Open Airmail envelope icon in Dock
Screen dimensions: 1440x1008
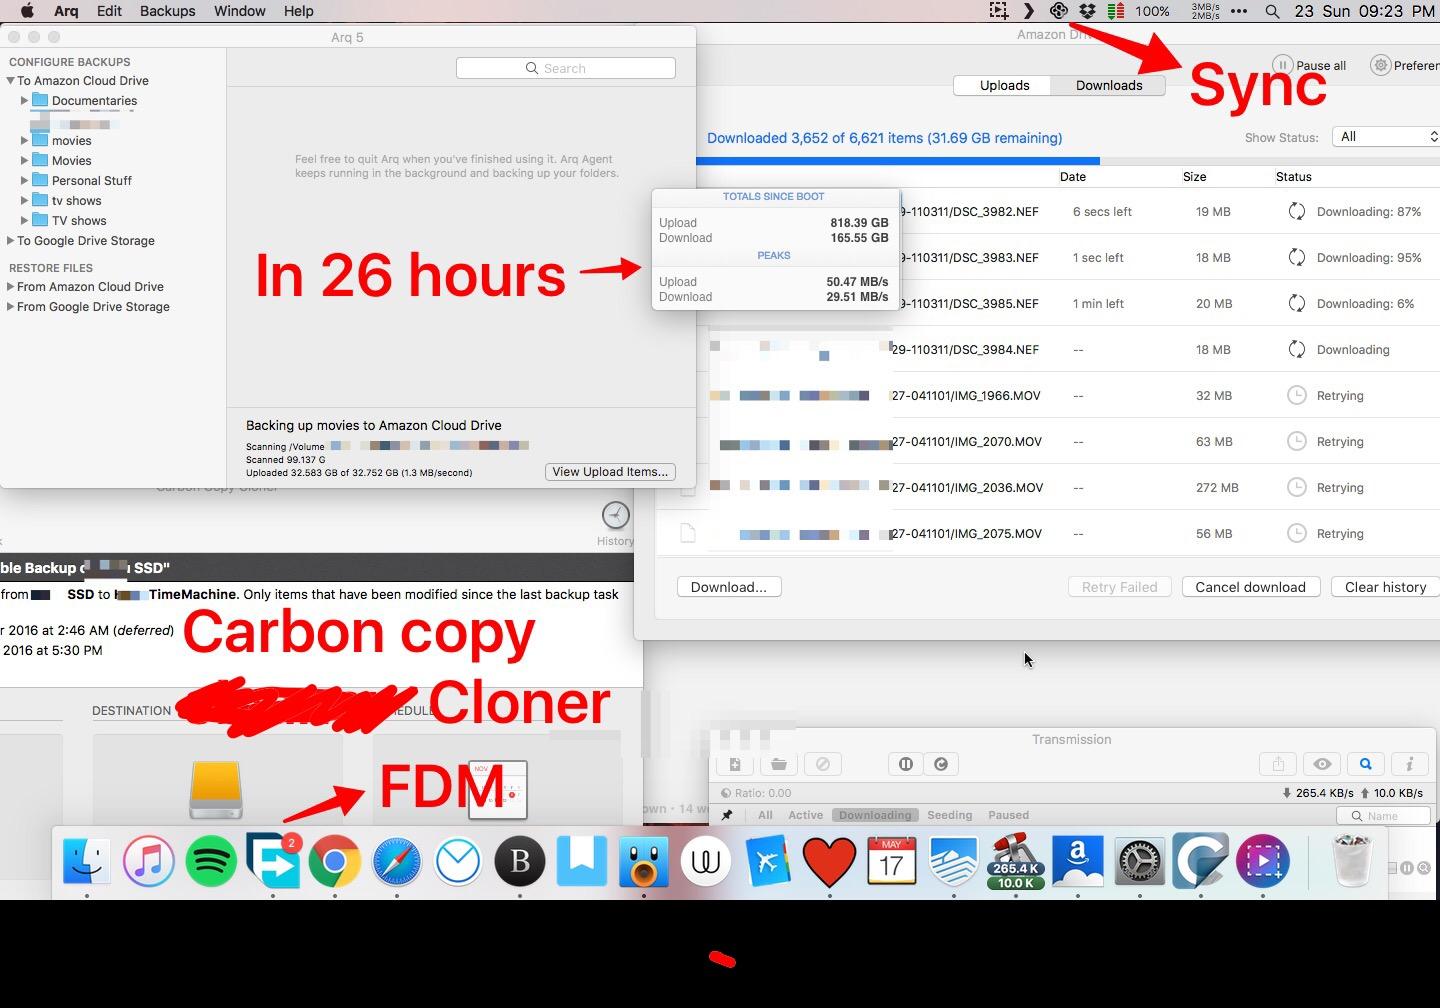pyautogui.click(x=458, y=861)
